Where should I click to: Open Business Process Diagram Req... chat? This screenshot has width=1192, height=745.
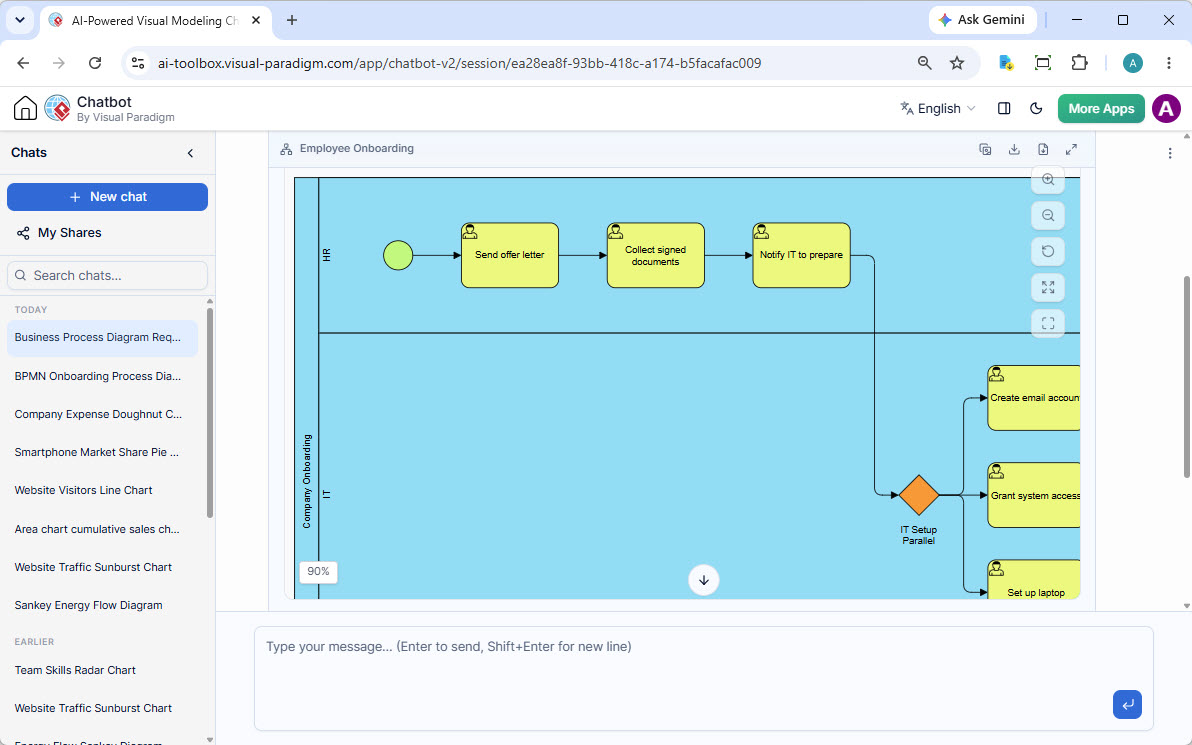click(x=102, y=338)
